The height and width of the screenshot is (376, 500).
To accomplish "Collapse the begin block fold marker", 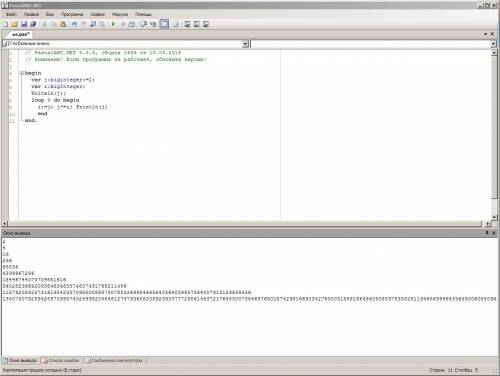I will click(x=22, y=73).
